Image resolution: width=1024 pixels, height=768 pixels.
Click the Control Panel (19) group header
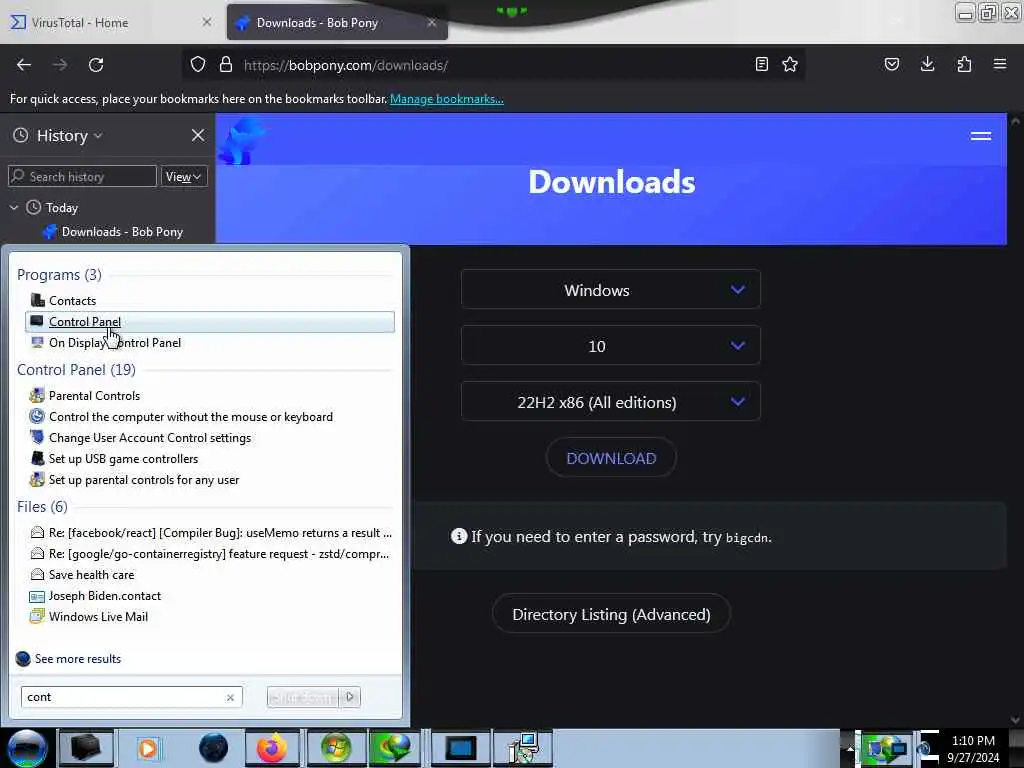tap(76, 370)
